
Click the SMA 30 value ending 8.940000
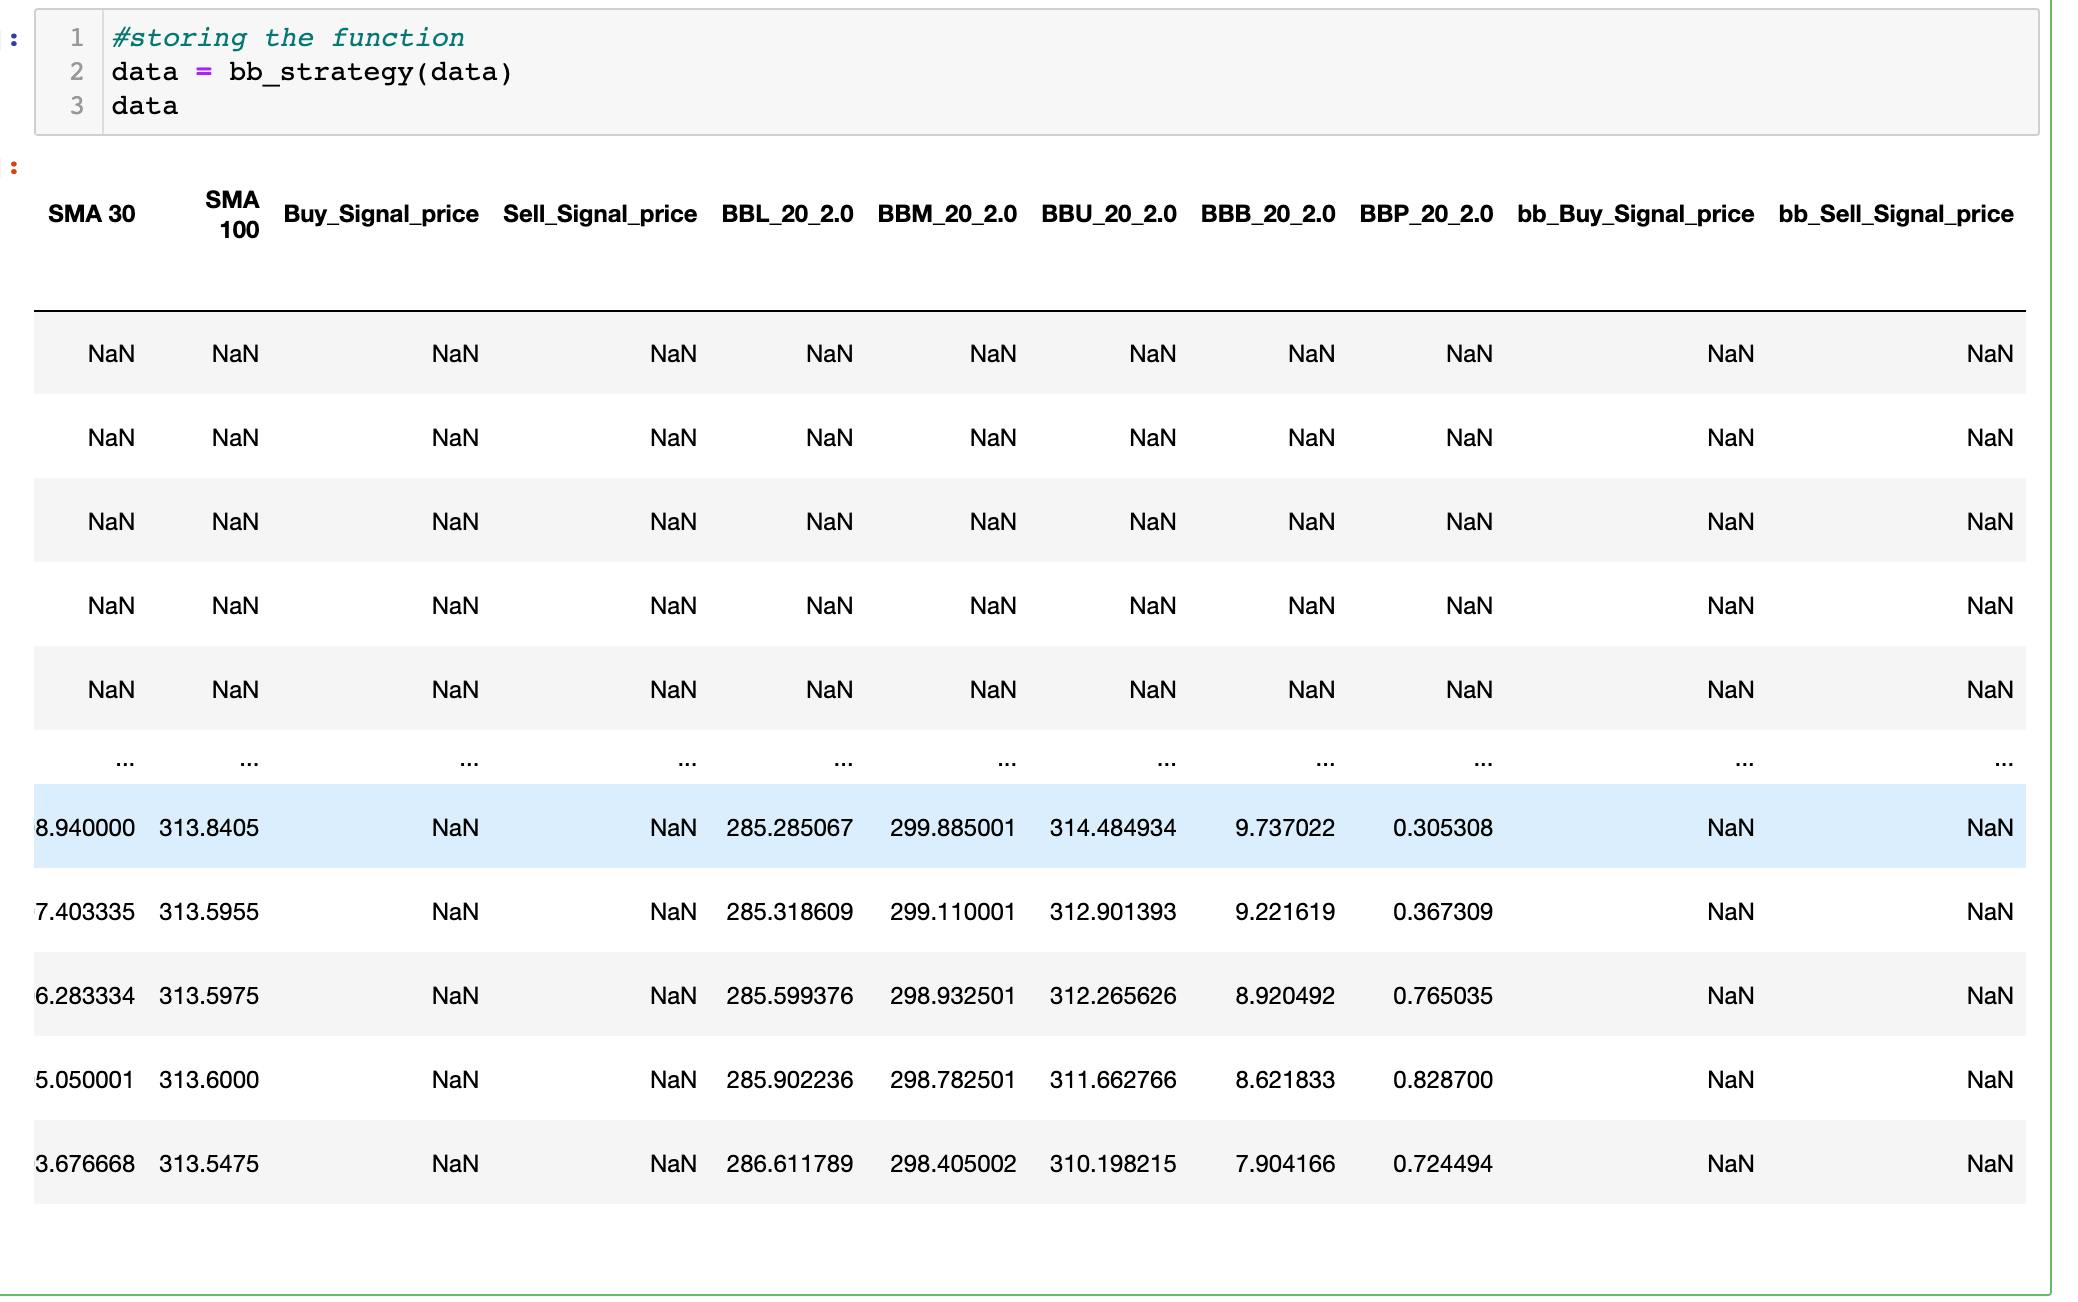(x=85, y=828)
